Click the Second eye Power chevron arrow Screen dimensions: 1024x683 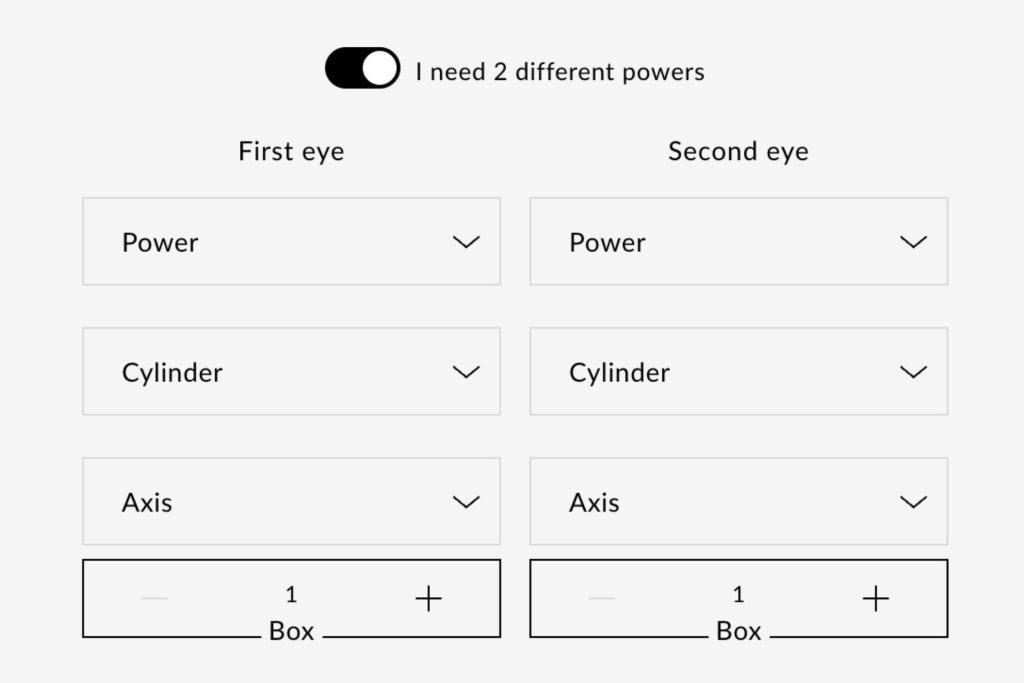coord(913,242)
